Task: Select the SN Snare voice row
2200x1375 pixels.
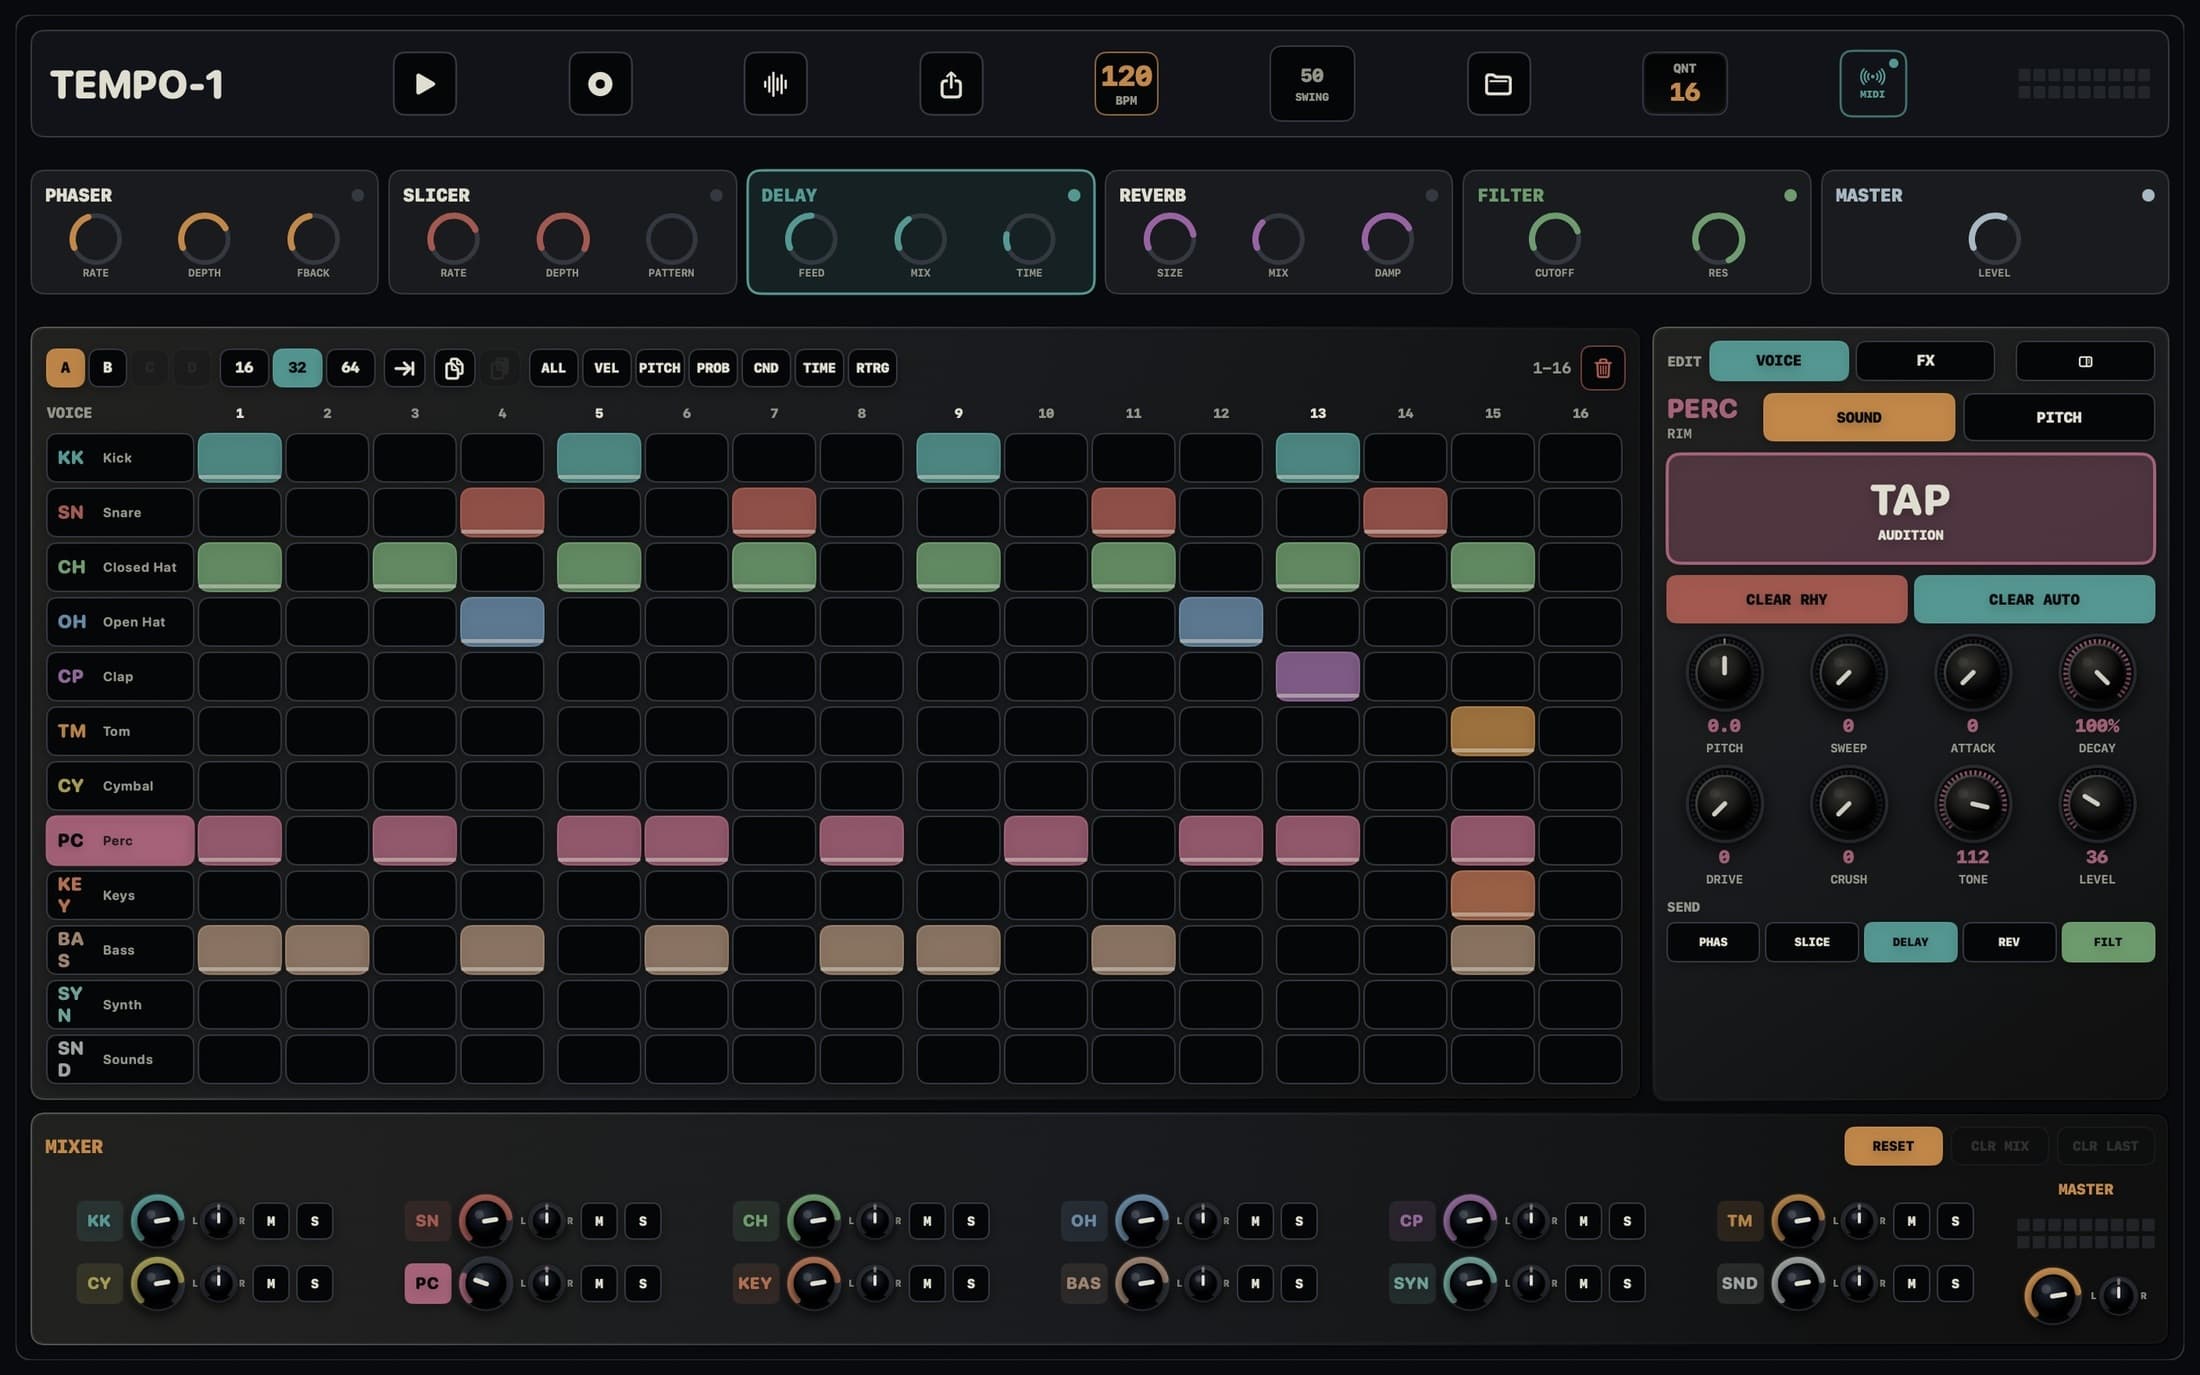Action: [120, 512]
